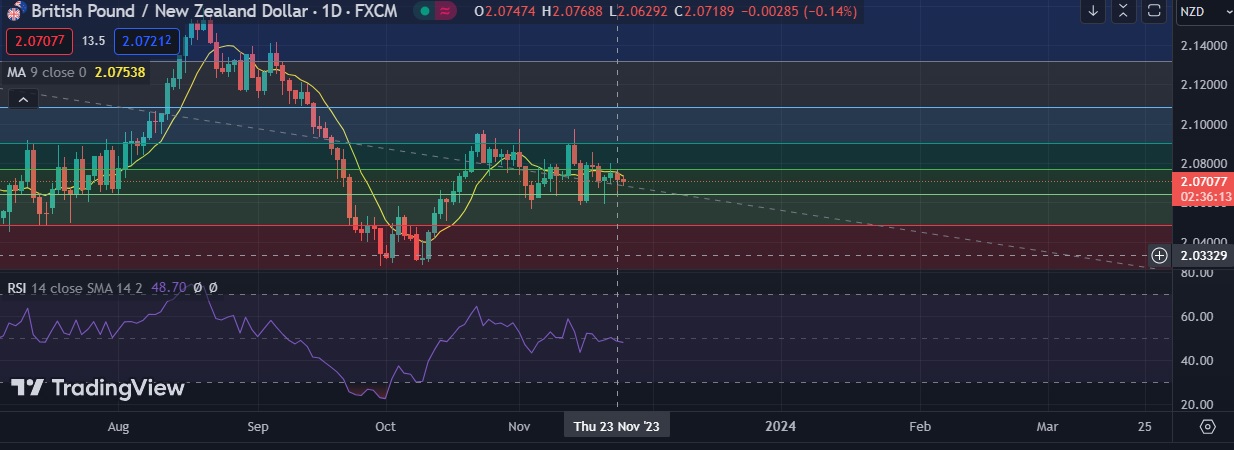Click the Mar label on time axis

1047,426
